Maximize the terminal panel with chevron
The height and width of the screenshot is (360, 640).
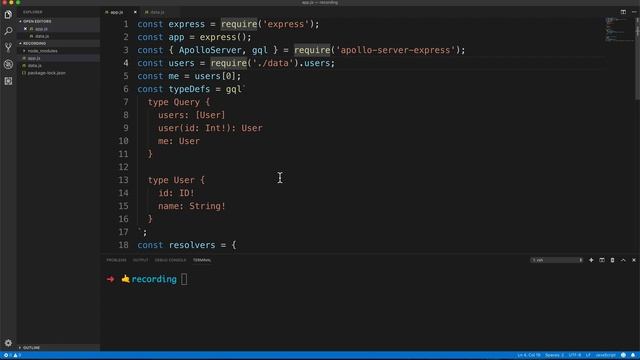(x=623, y=260)
